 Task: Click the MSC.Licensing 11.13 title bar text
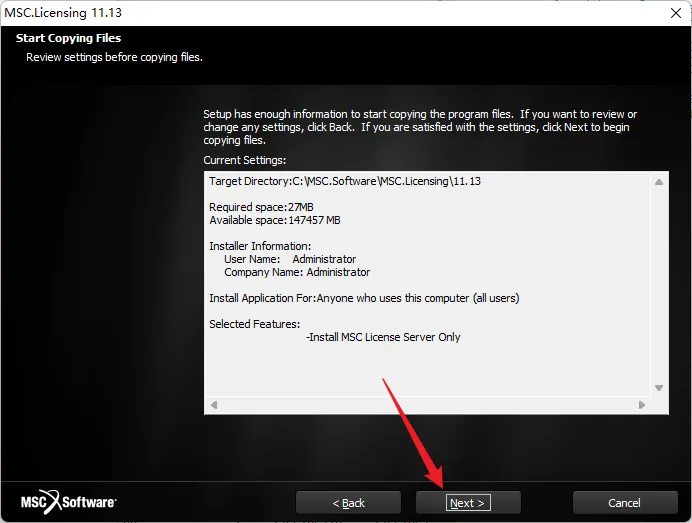pos(63,13)
